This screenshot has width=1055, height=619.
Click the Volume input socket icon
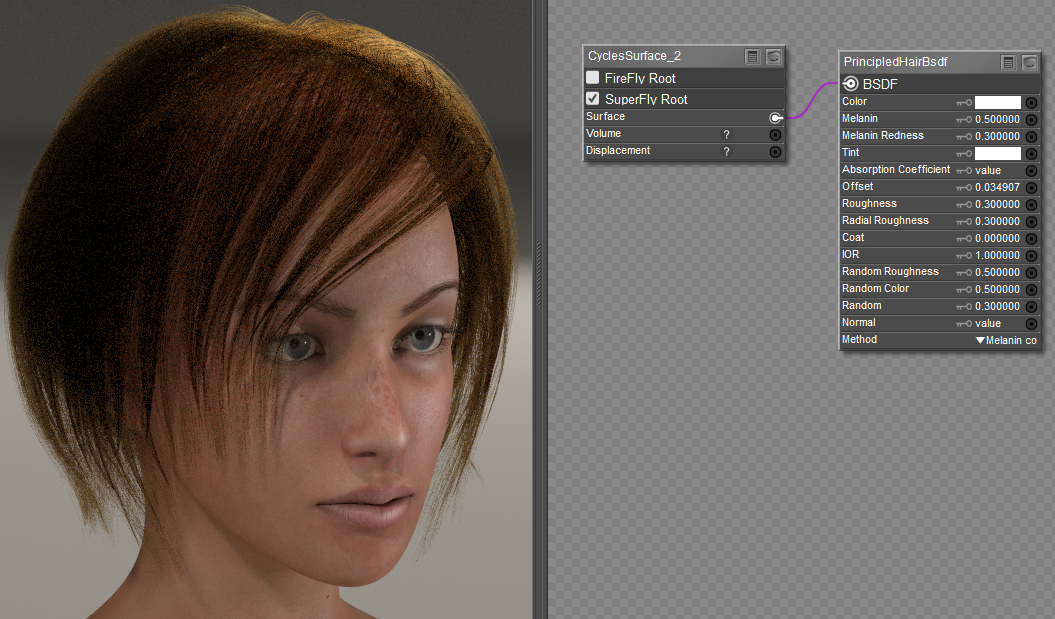775,134
